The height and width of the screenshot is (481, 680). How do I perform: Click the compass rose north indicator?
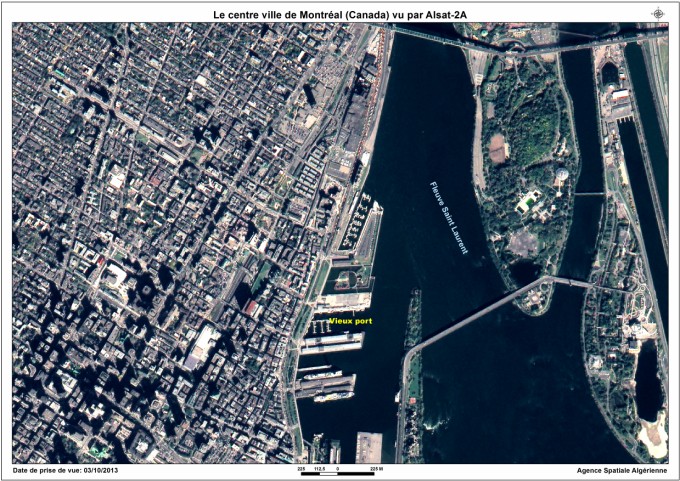tap(657, 13)
